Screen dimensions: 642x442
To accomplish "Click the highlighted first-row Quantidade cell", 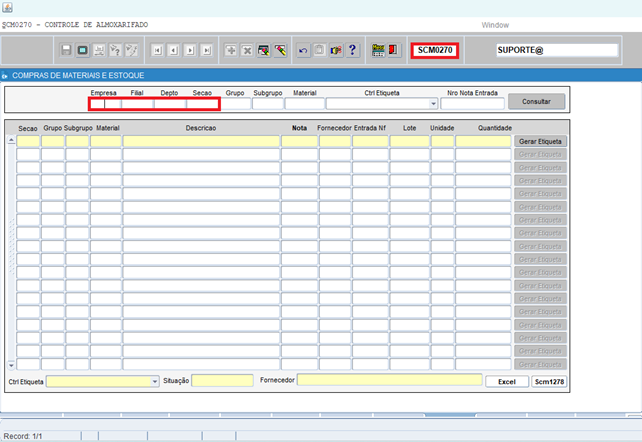I will click(x=483, y=141).
